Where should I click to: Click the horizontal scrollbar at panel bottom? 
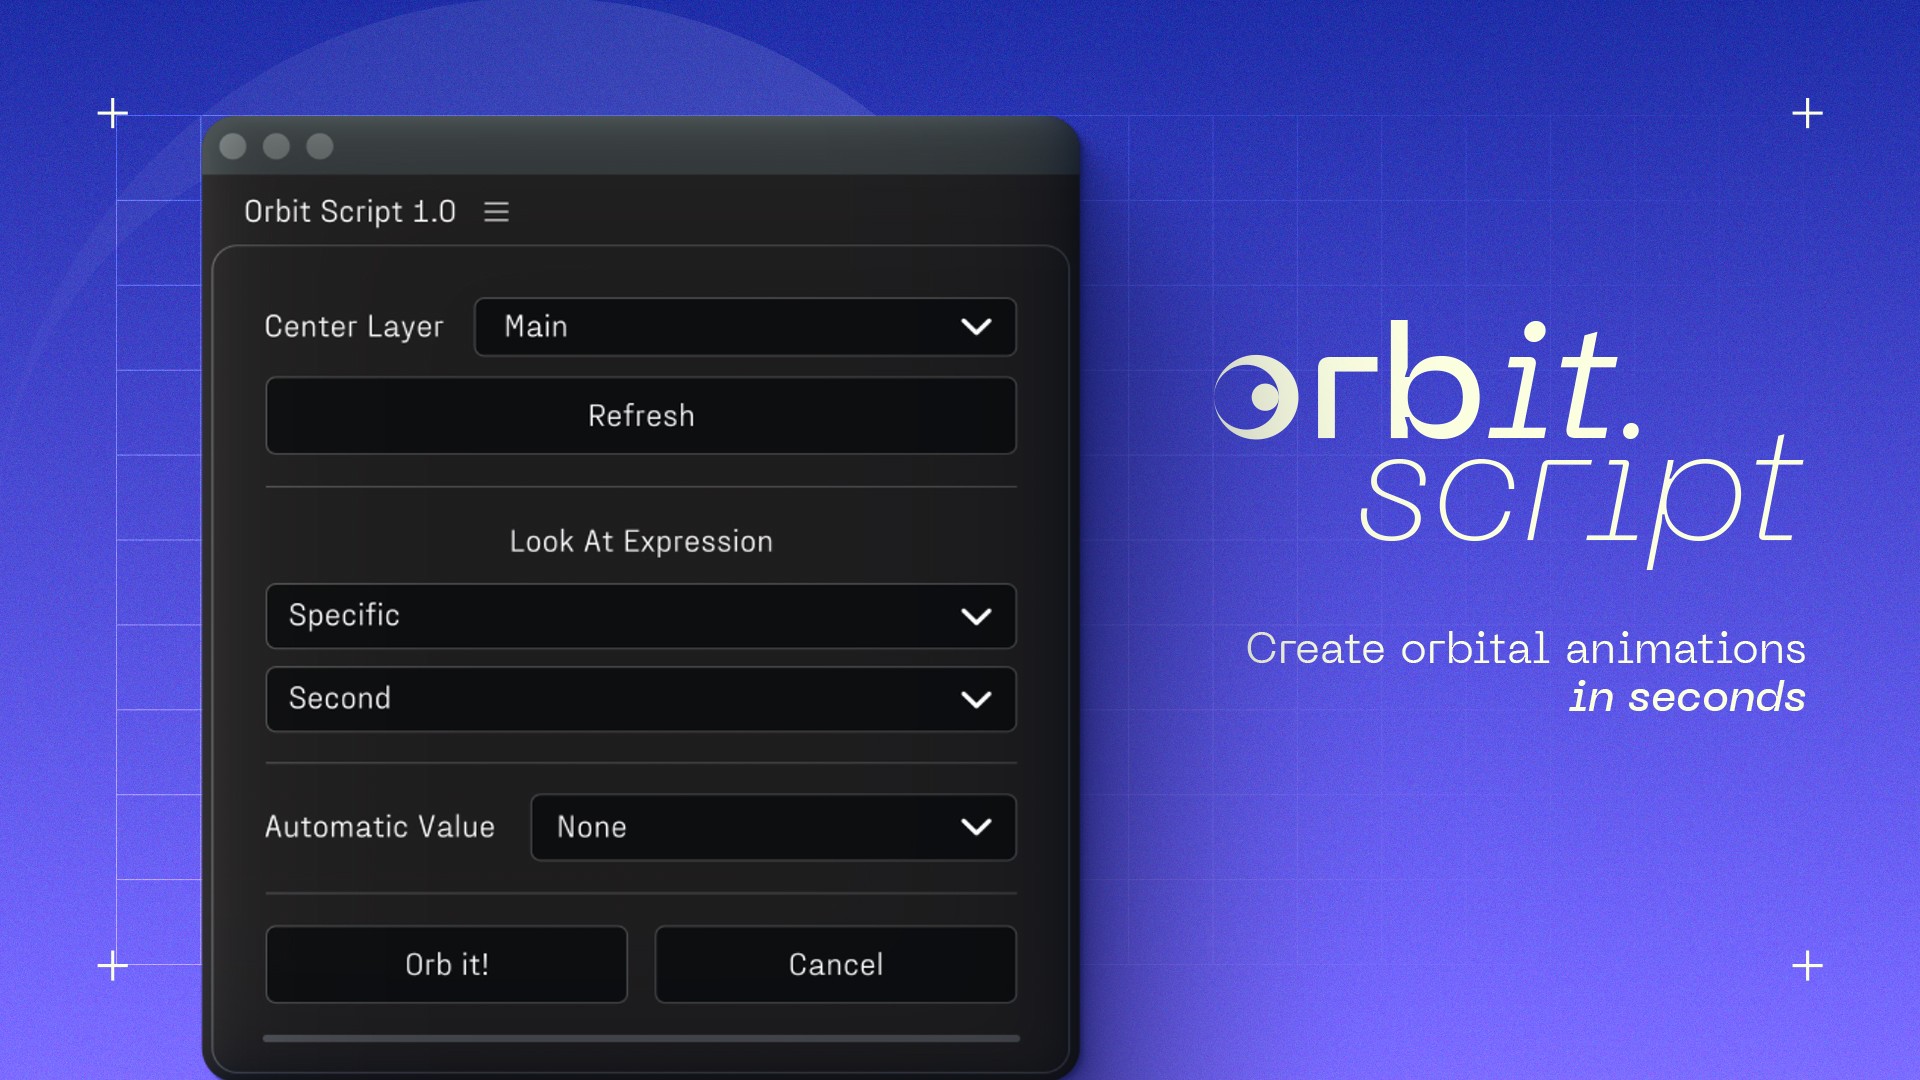click(640, 1039)
